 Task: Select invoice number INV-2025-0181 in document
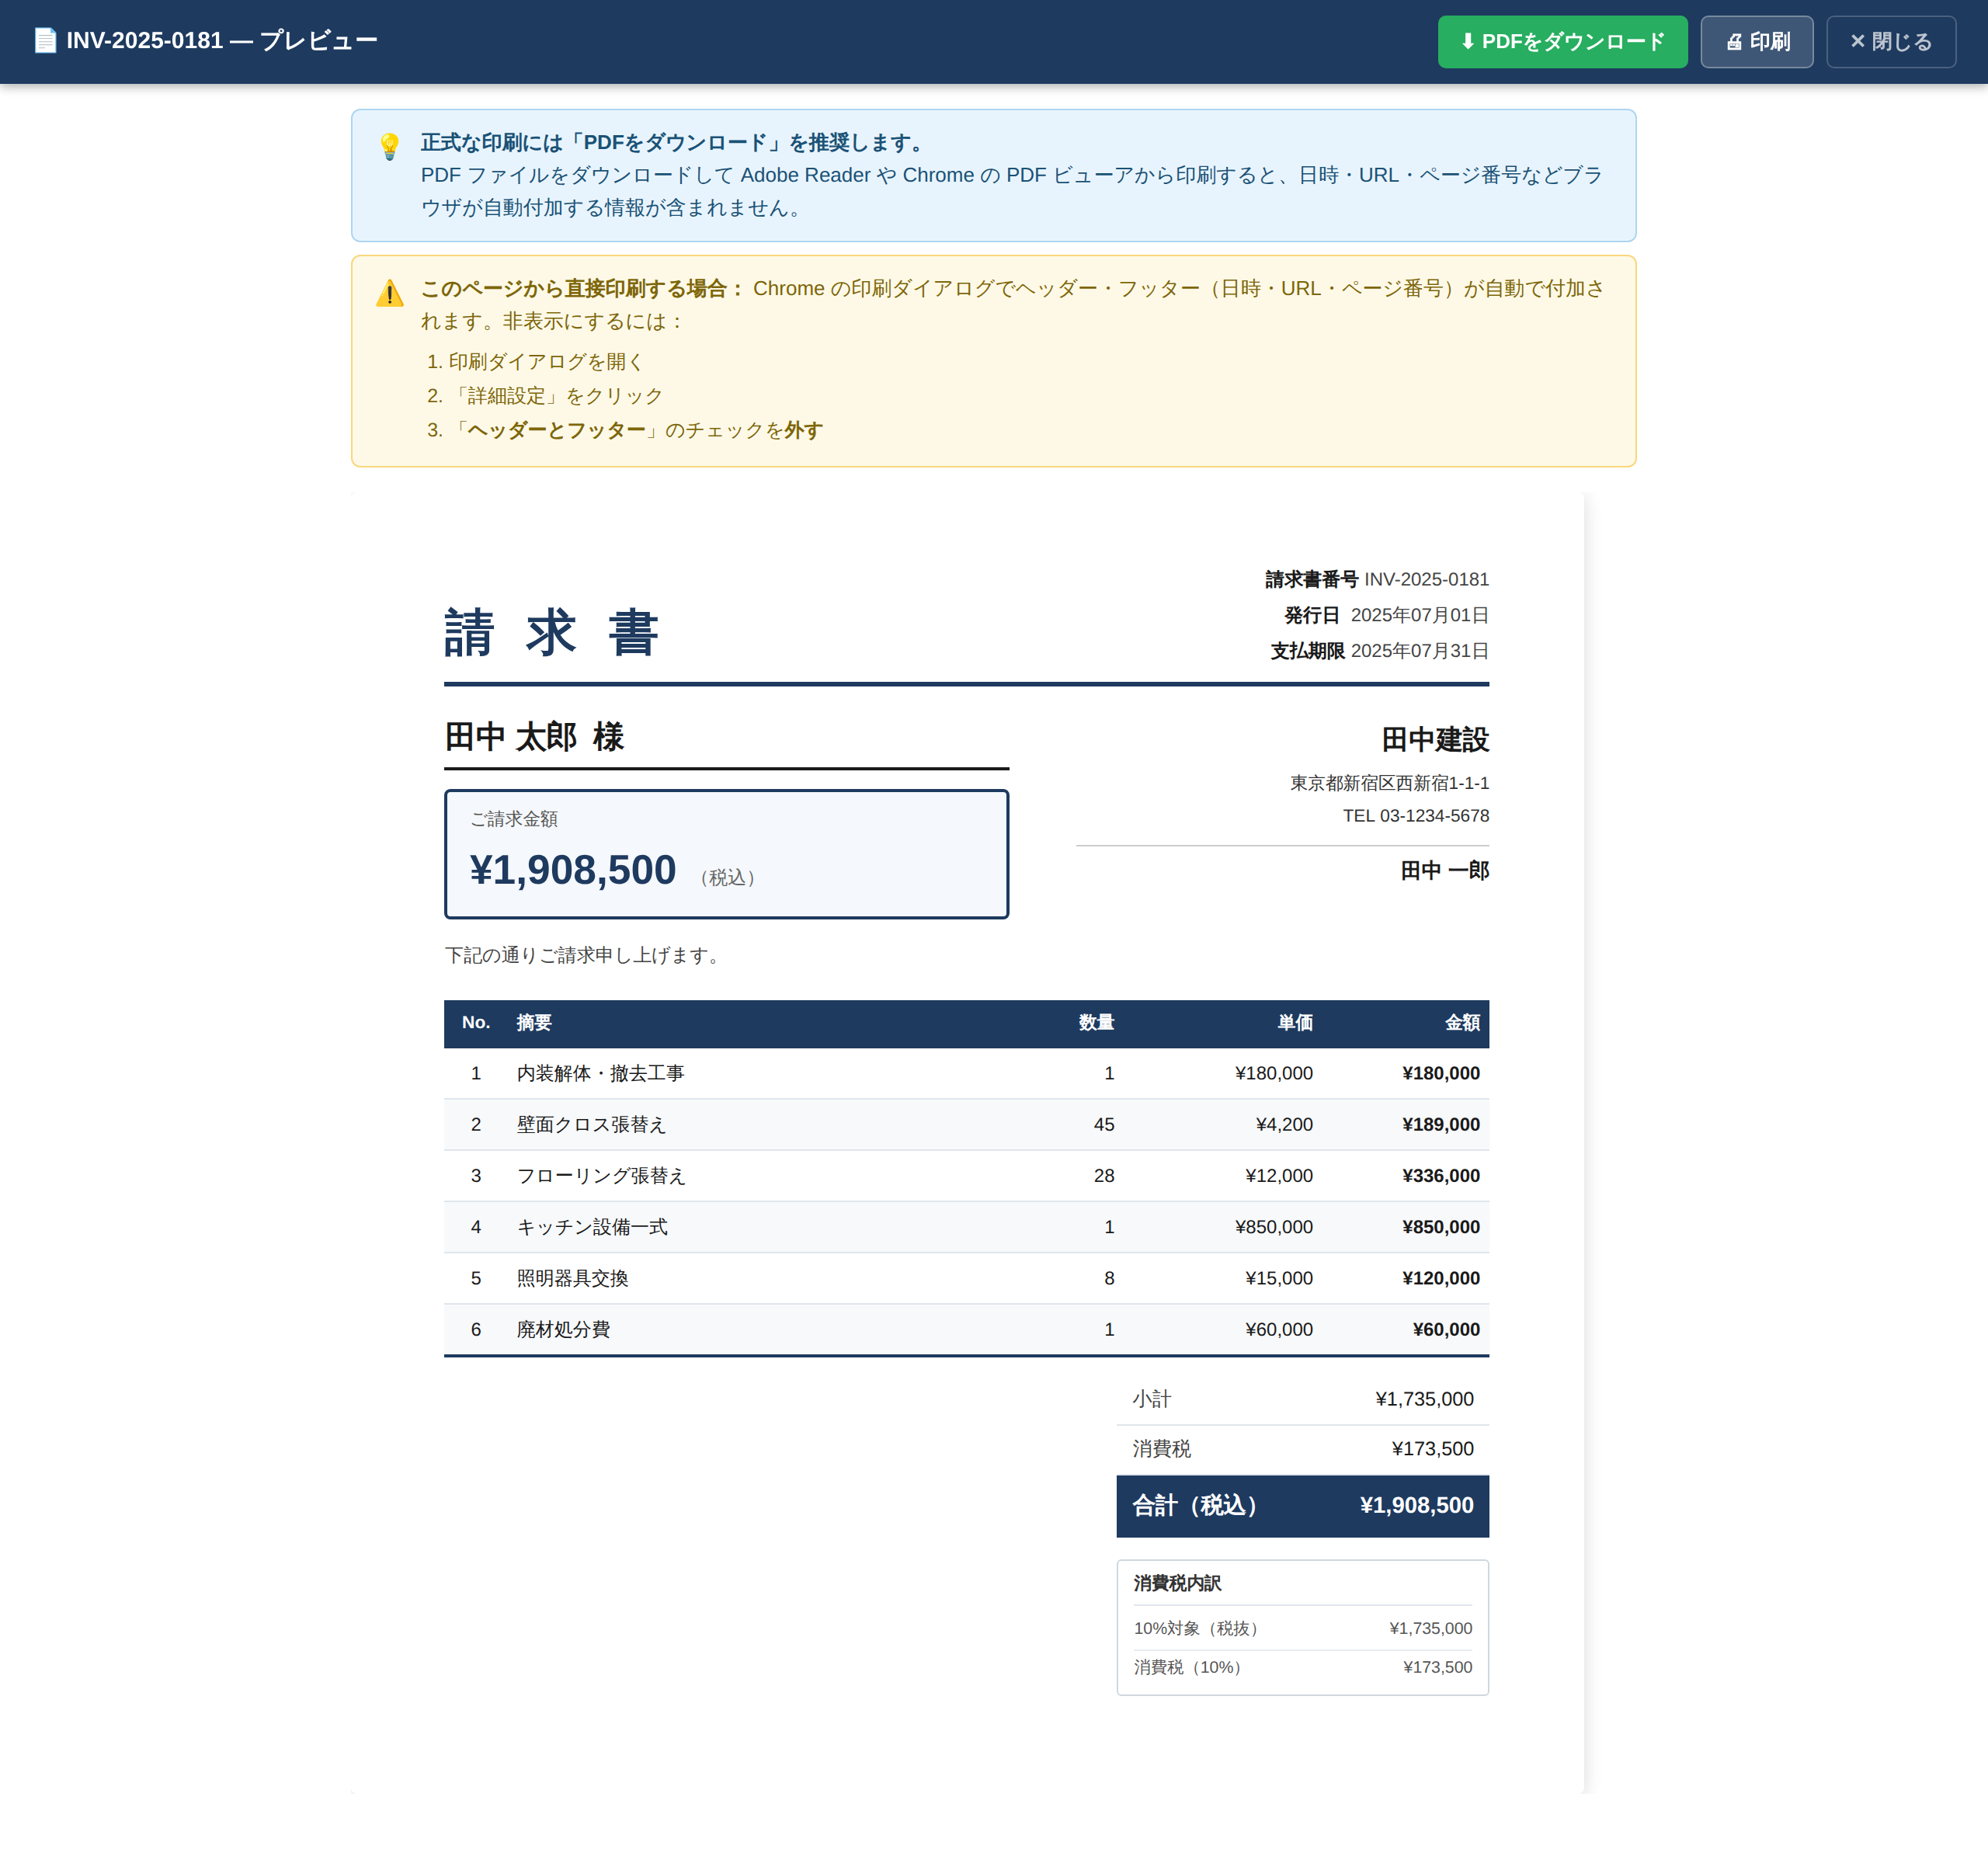coord(1426,579)
